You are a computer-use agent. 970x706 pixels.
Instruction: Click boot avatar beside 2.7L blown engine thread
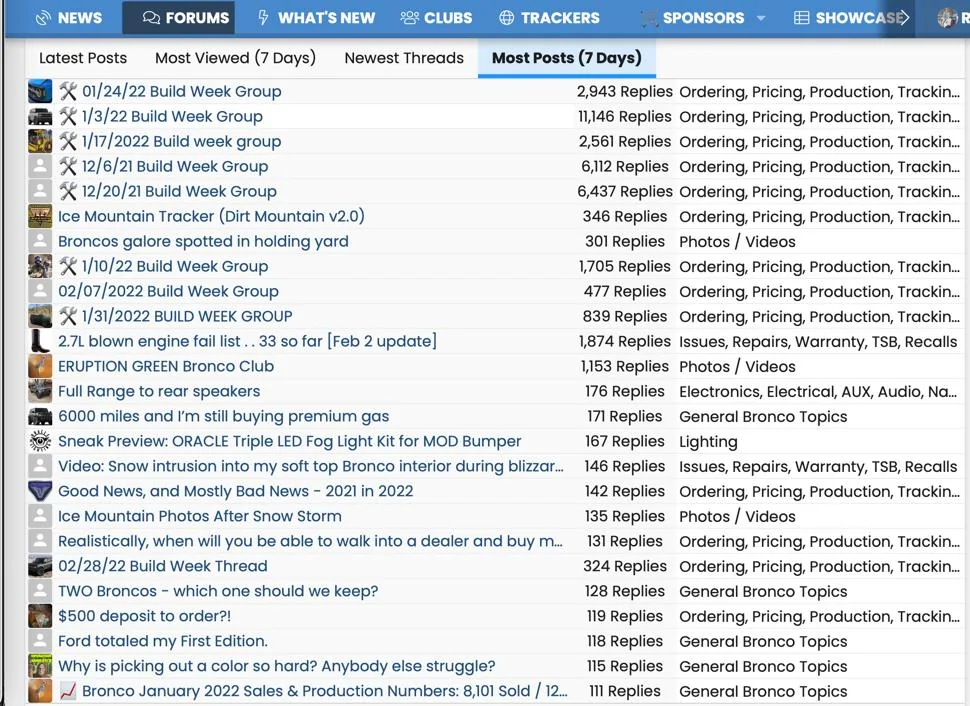click(40, 341)
